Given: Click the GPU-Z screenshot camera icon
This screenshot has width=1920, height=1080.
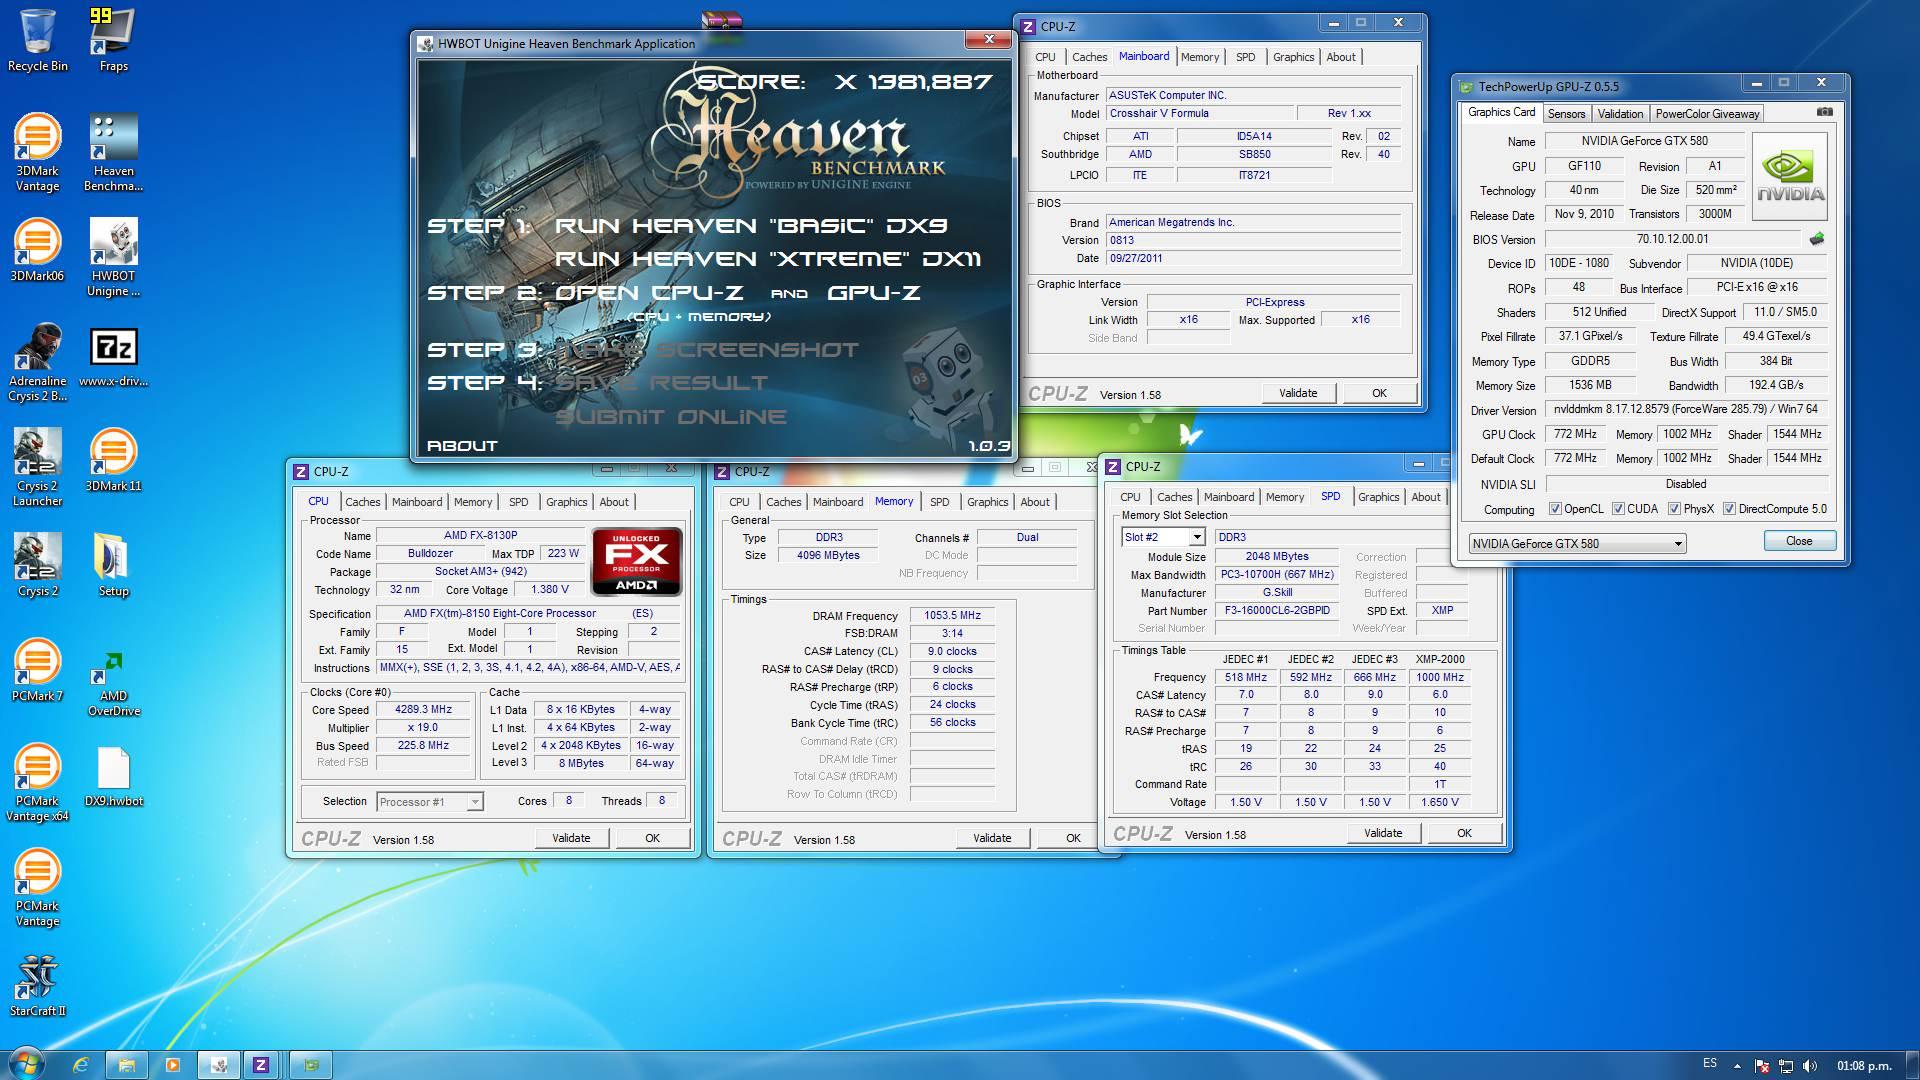Looking at the screenshot, I should [1824, 112].
